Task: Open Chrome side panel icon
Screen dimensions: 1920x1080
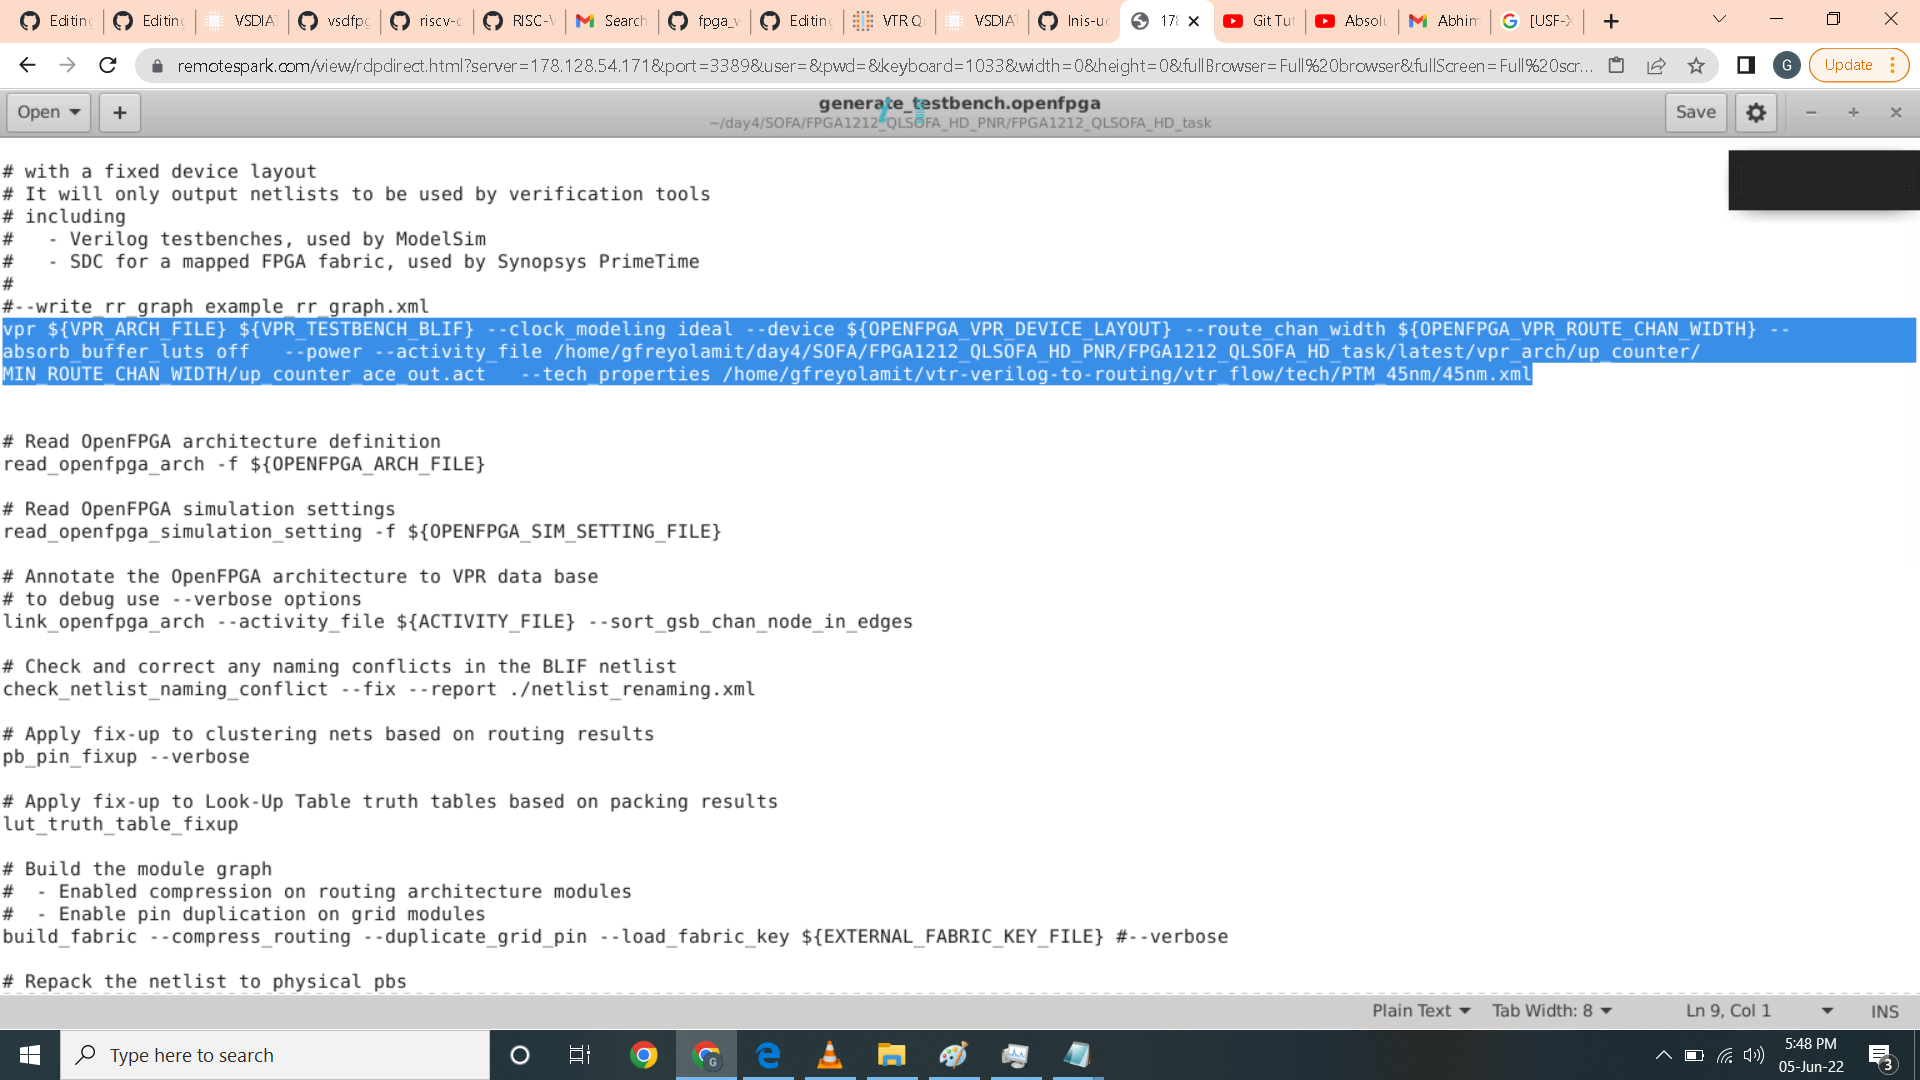Action: tap(1746, 66)
